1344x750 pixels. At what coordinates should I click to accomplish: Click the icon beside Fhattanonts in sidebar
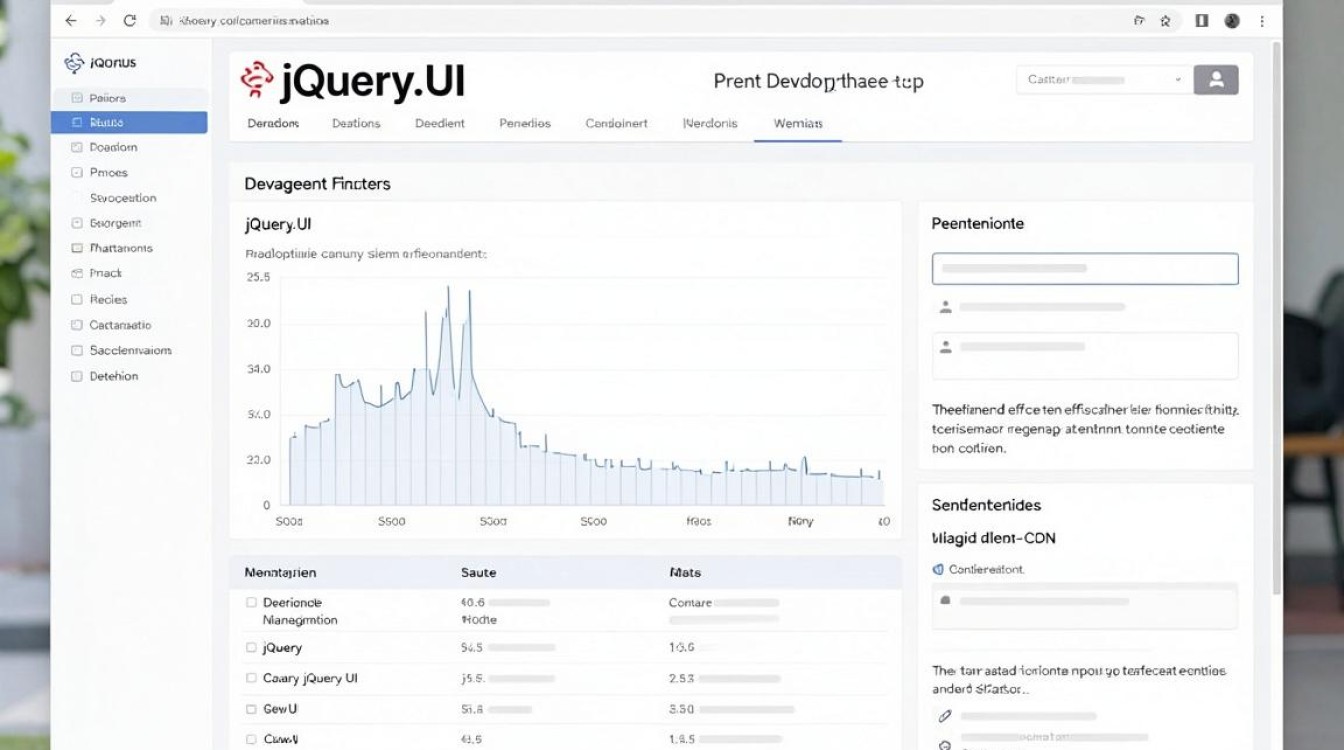(x=77, y=248)
